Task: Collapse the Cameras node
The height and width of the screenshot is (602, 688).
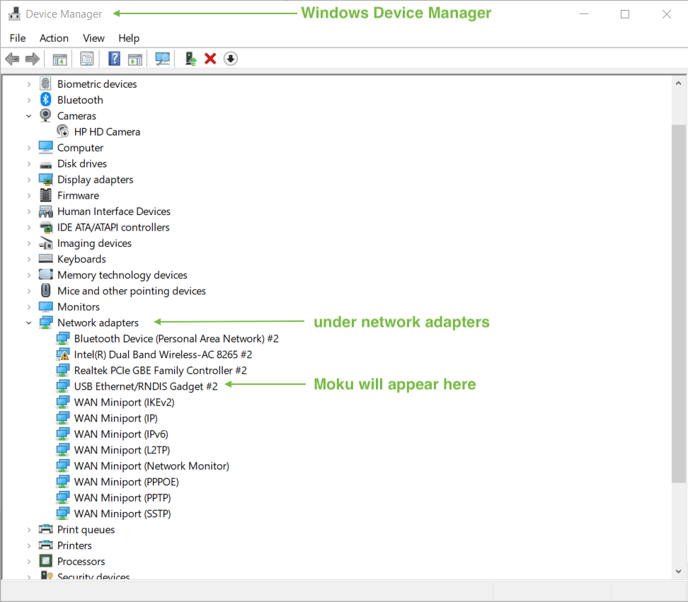Action: (x=29, y=116)
